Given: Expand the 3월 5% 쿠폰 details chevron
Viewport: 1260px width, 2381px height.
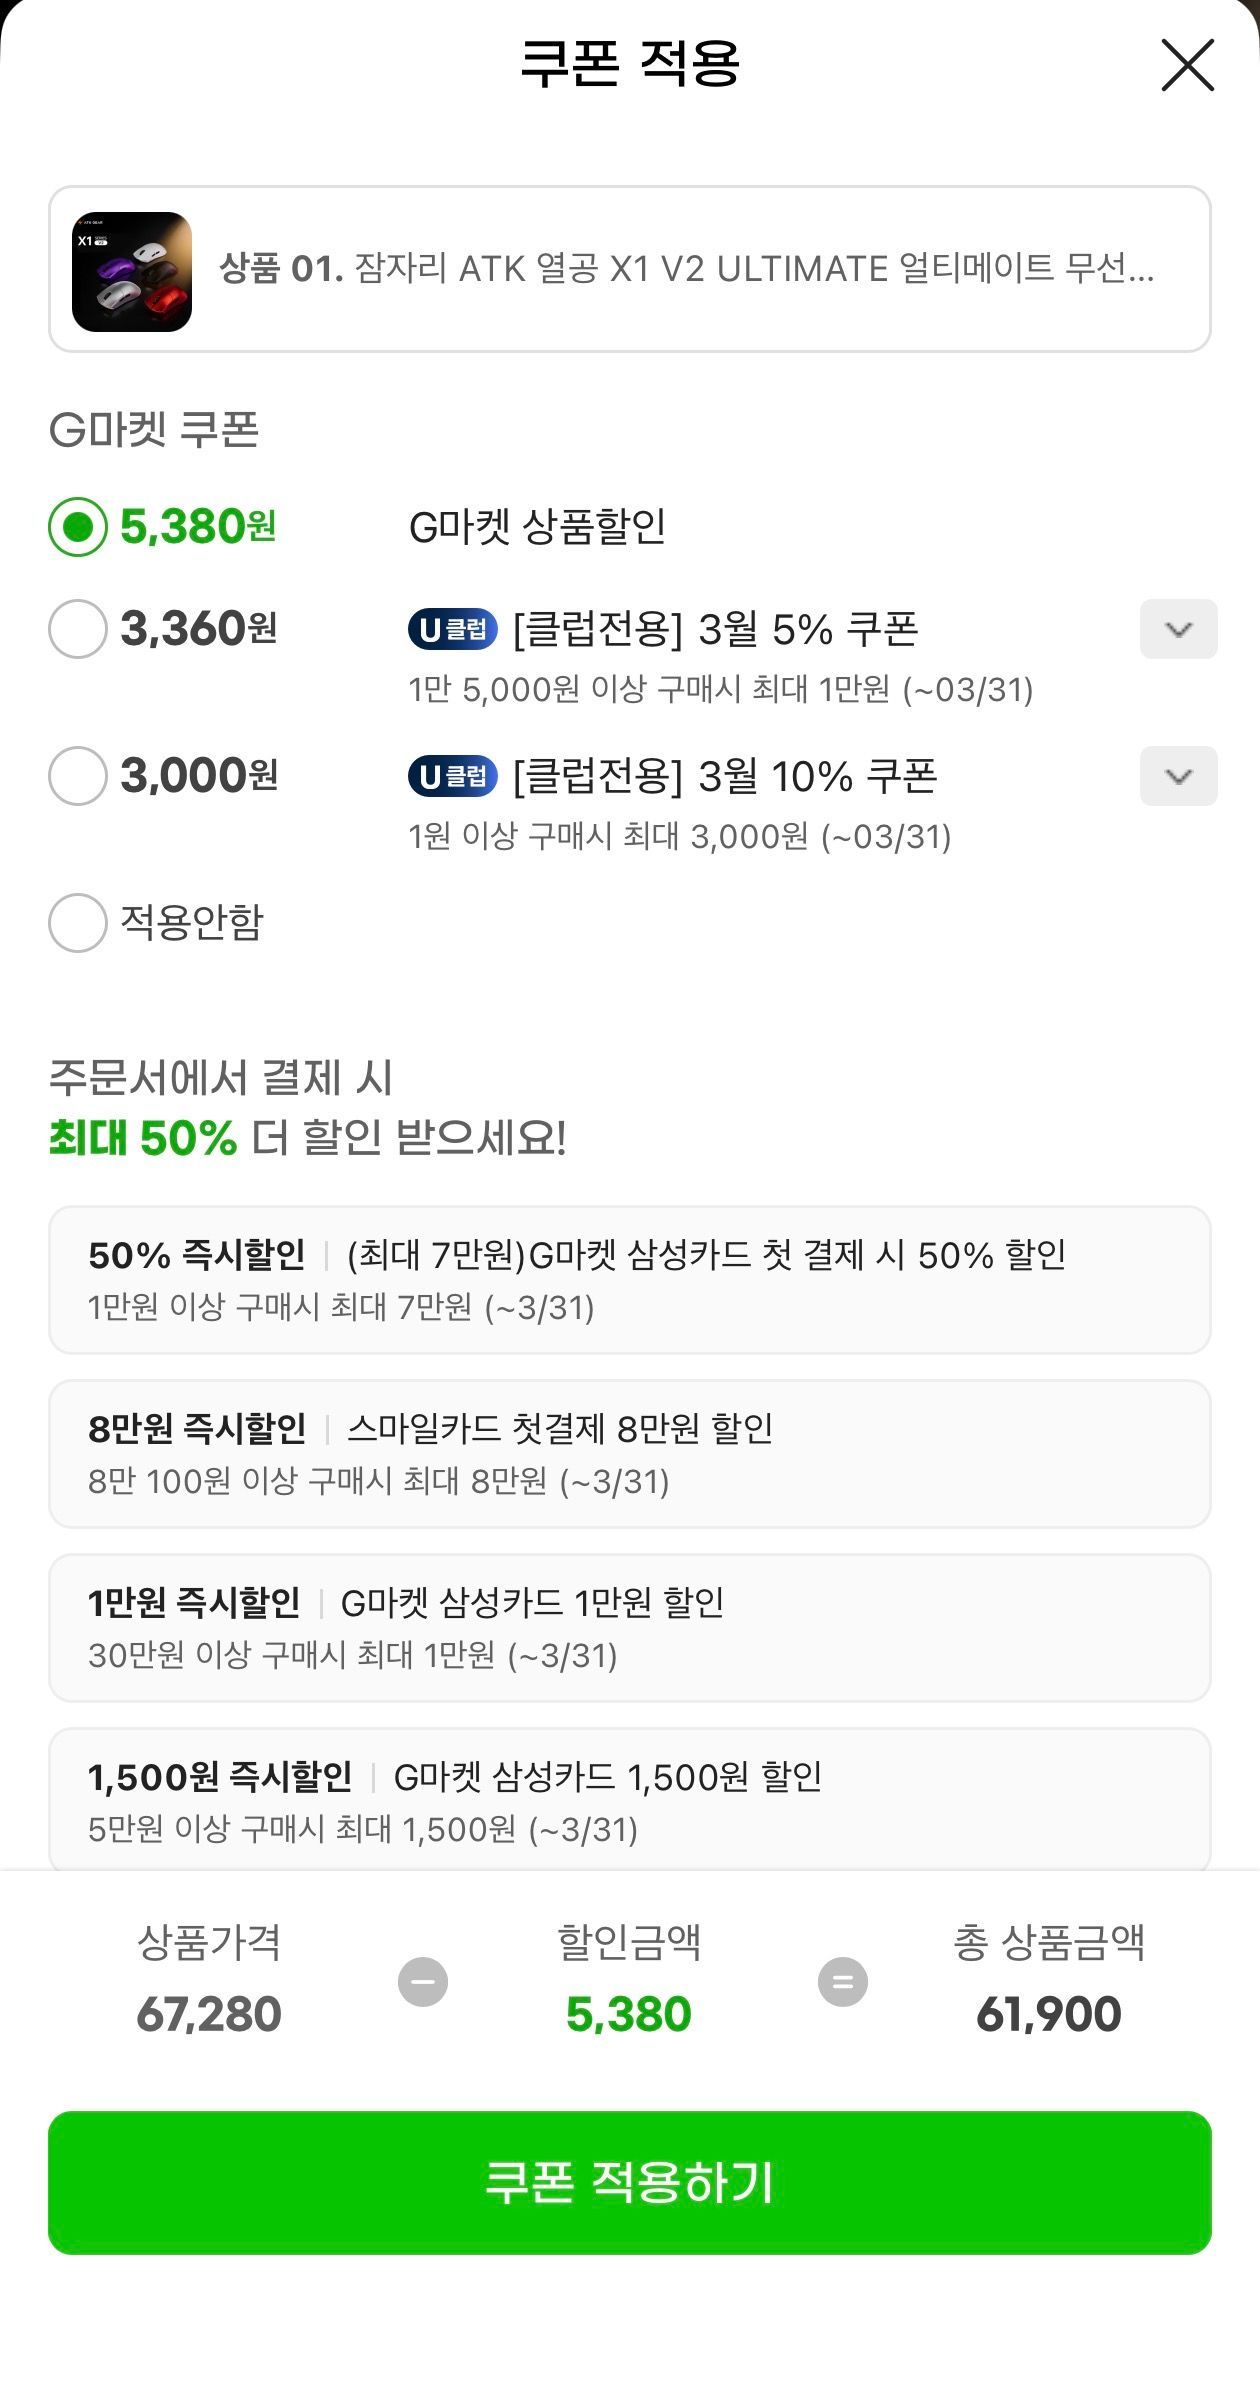Looking at the screenshot, I should click(1178, 629).
